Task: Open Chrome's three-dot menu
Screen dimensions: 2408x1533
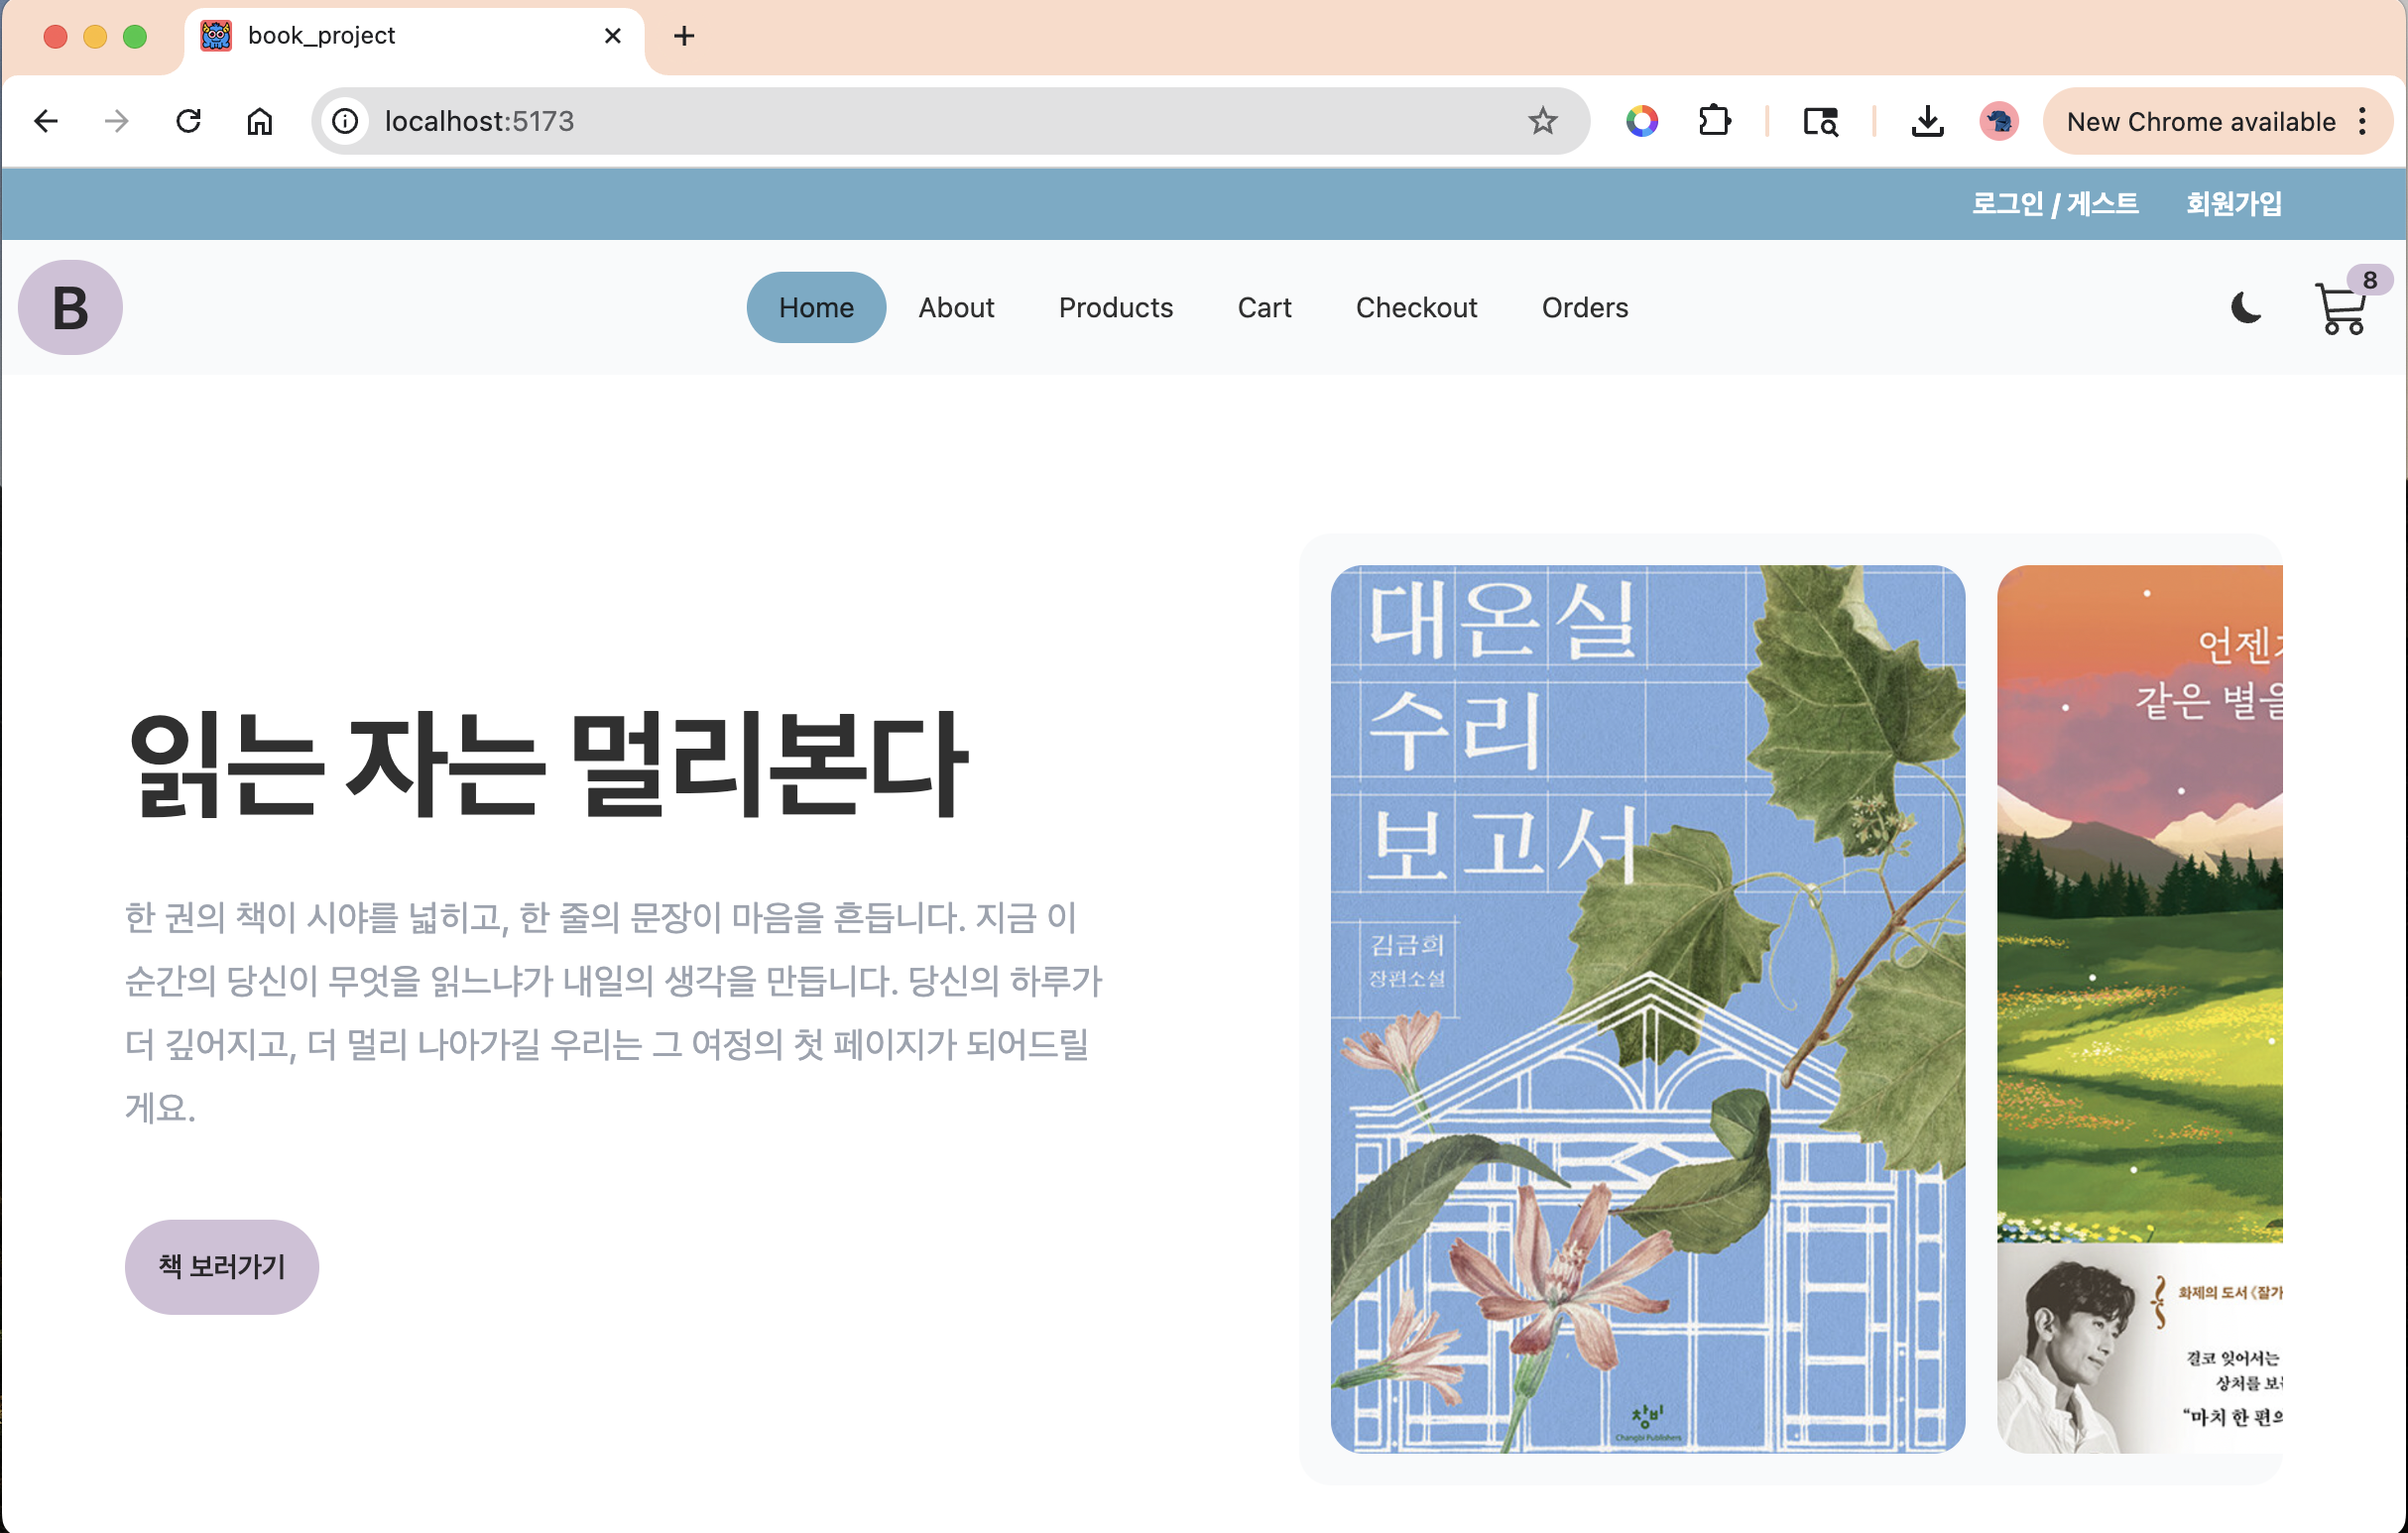Action: [2363, 121]
